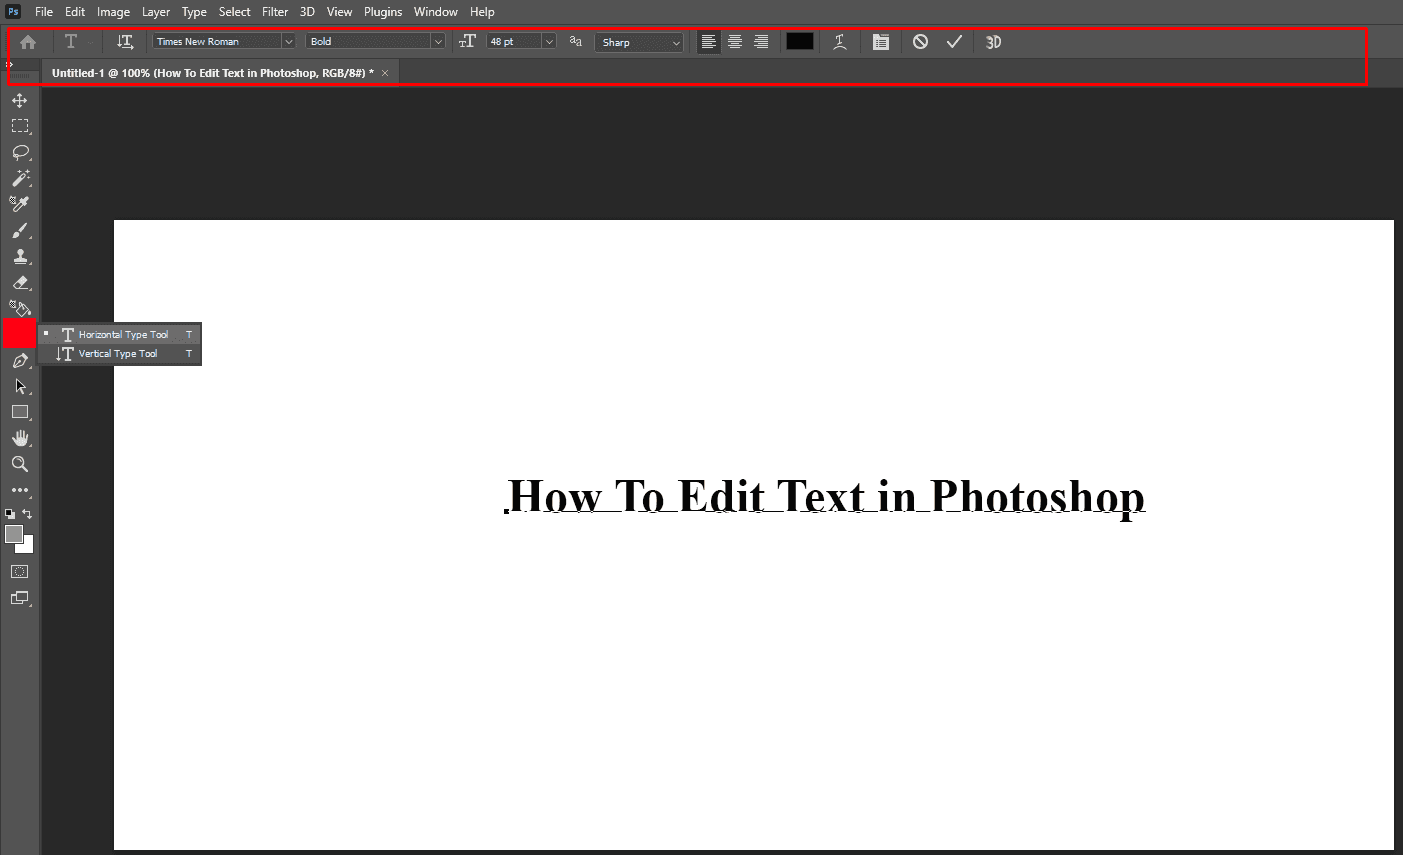Click the create warped text icon
Viewport: 1403px width, 855px height.
point(840,42)
